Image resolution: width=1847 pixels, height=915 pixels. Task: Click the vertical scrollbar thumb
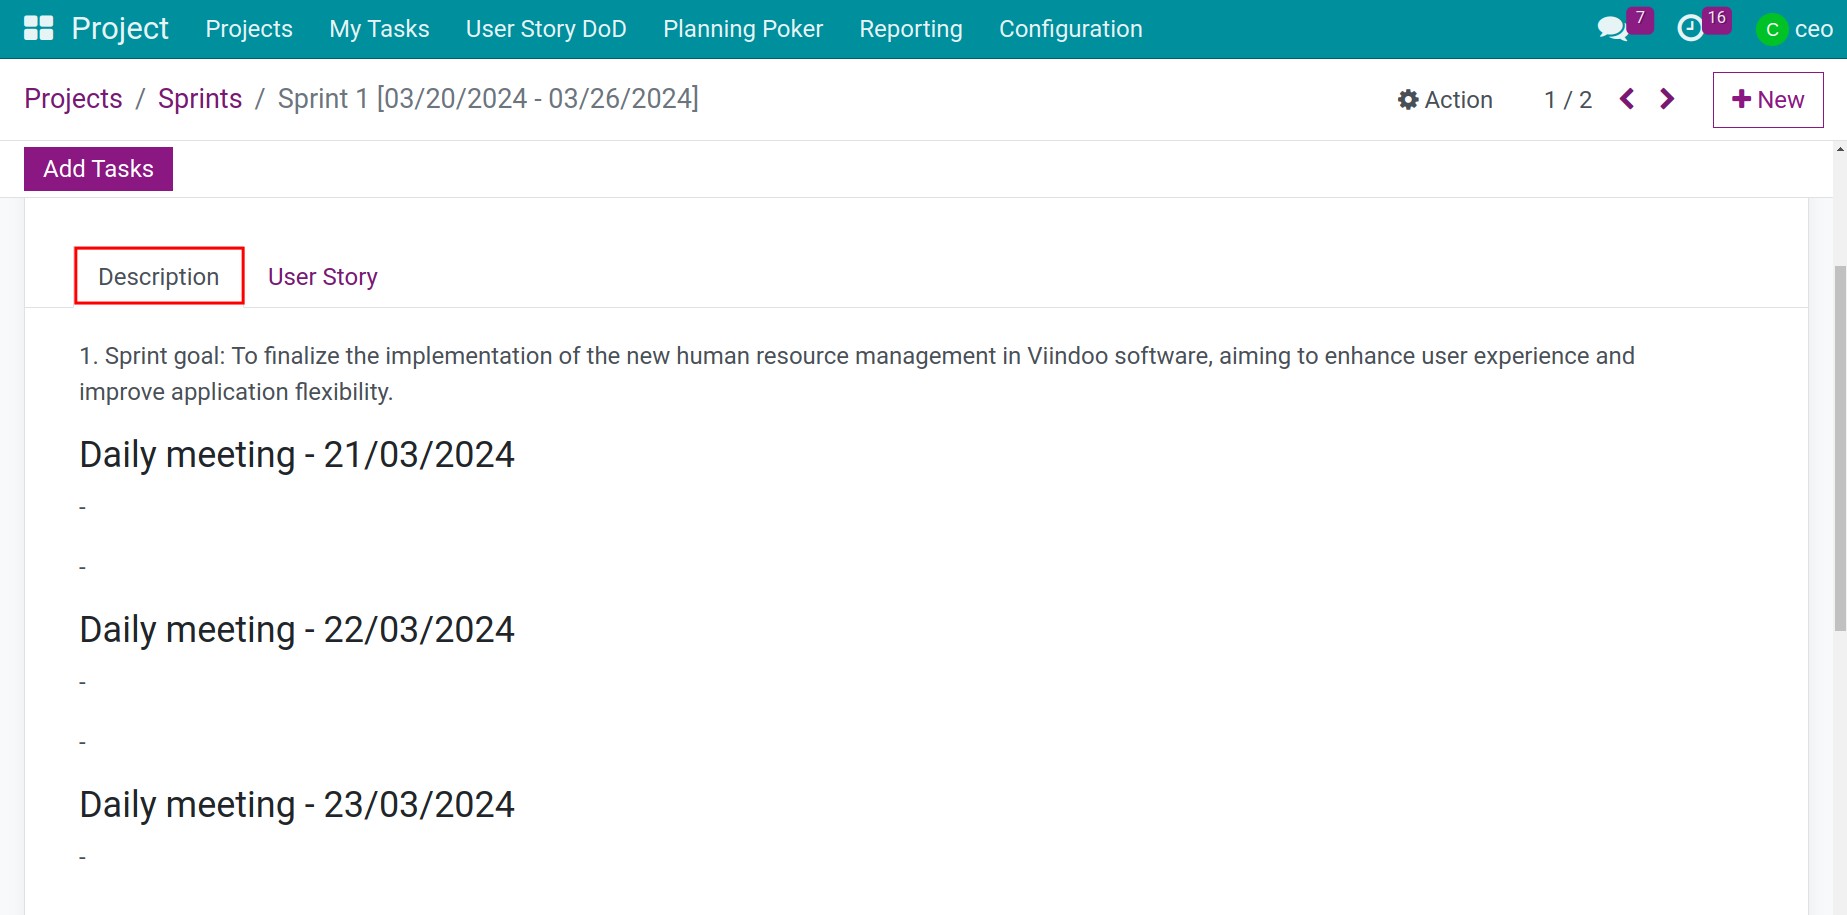(1840, 448)
